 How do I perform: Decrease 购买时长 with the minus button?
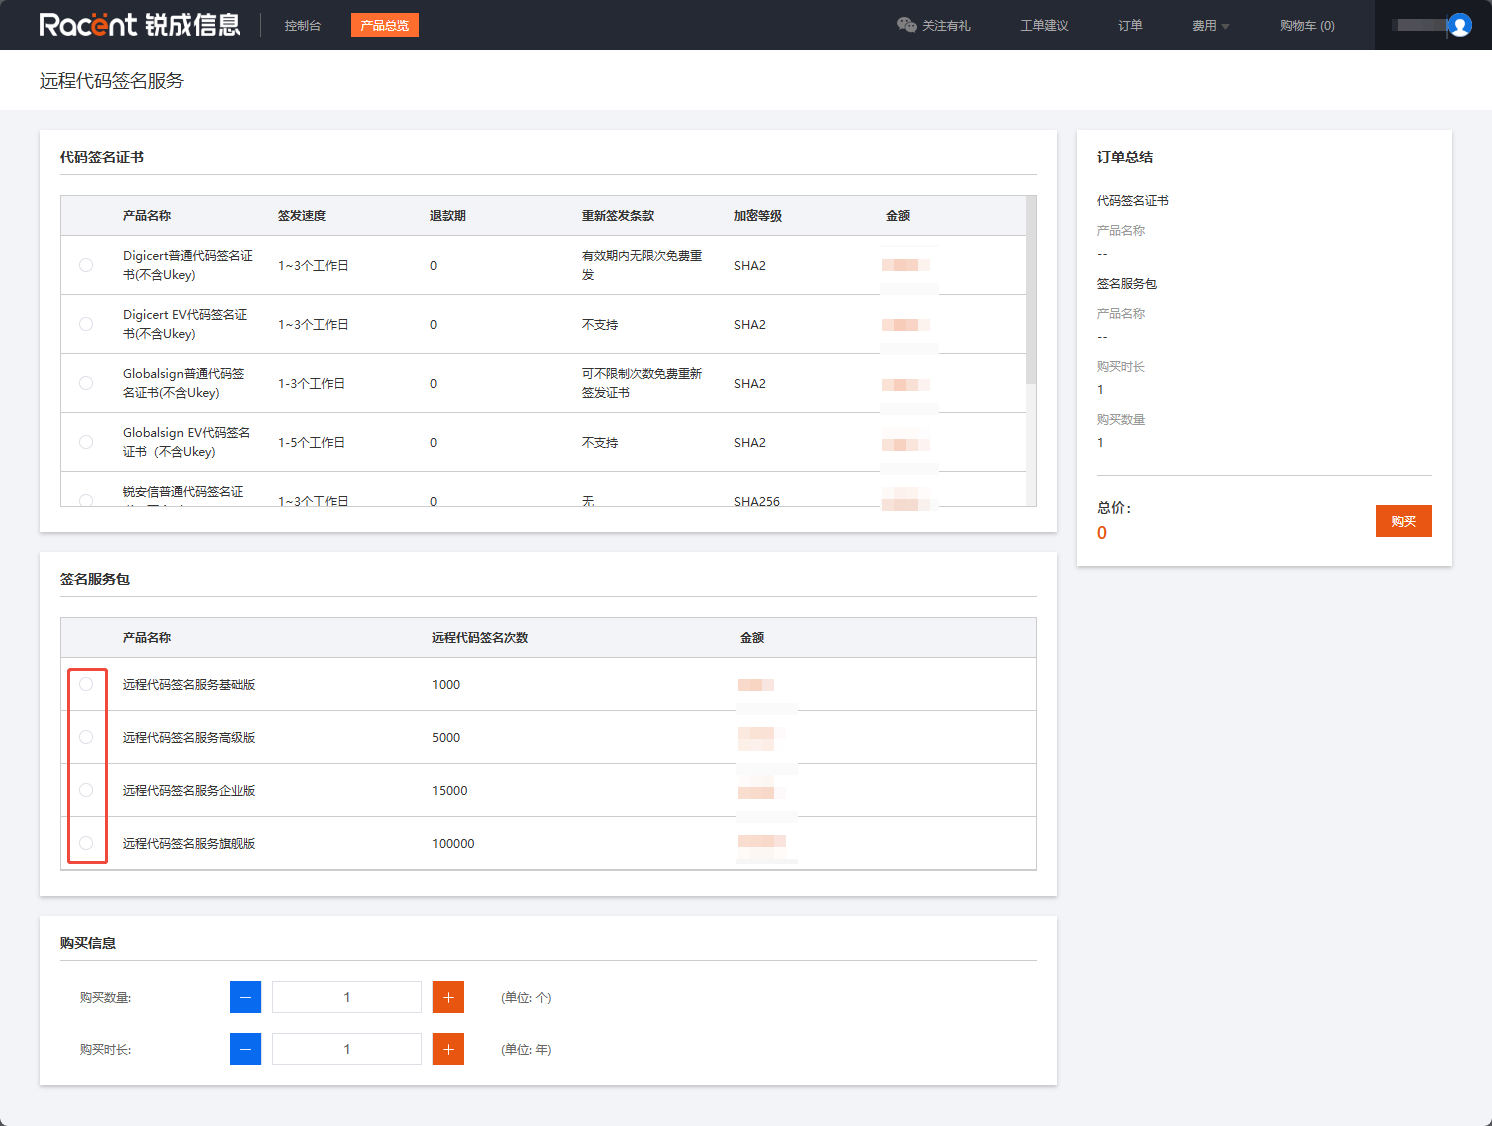coord(245,1049)
